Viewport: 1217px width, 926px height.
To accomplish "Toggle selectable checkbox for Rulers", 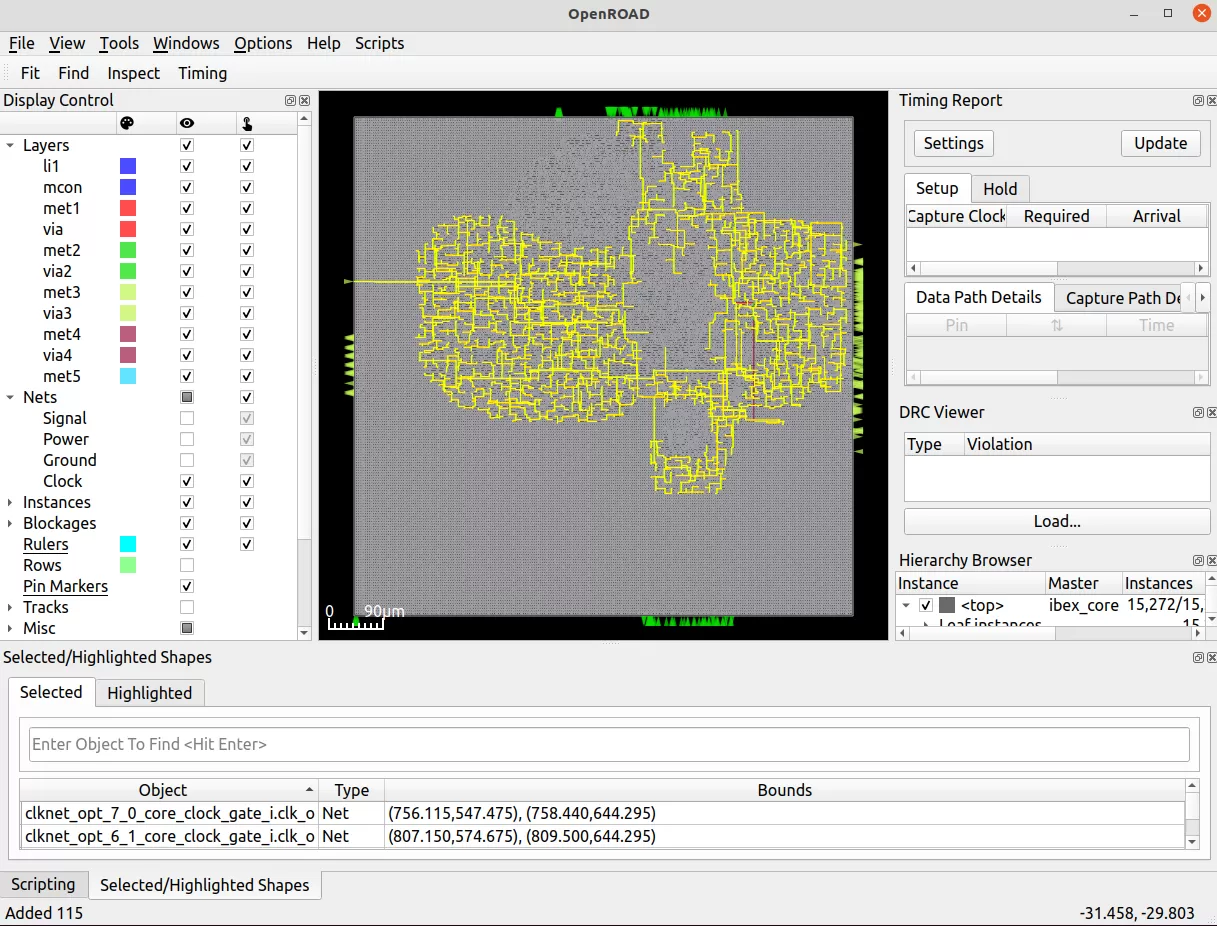I will pyautogui.click(x=247, y=544).
